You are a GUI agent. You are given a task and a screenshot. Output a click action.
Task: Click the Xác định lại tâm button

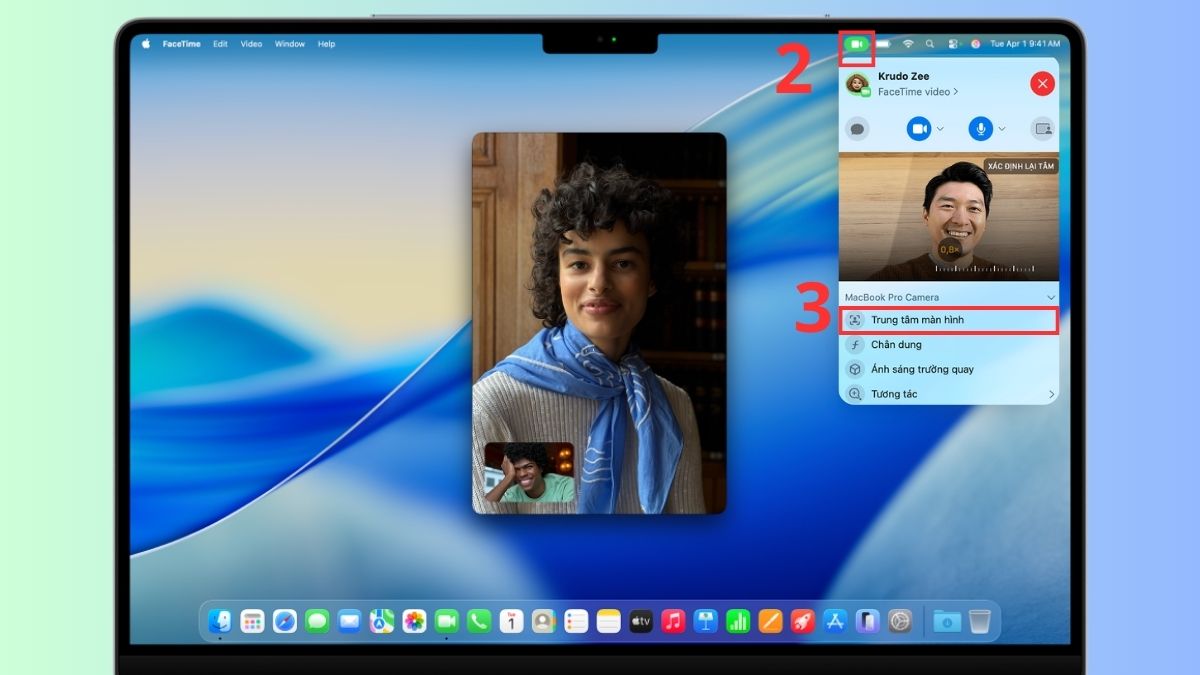point(1020,166)
